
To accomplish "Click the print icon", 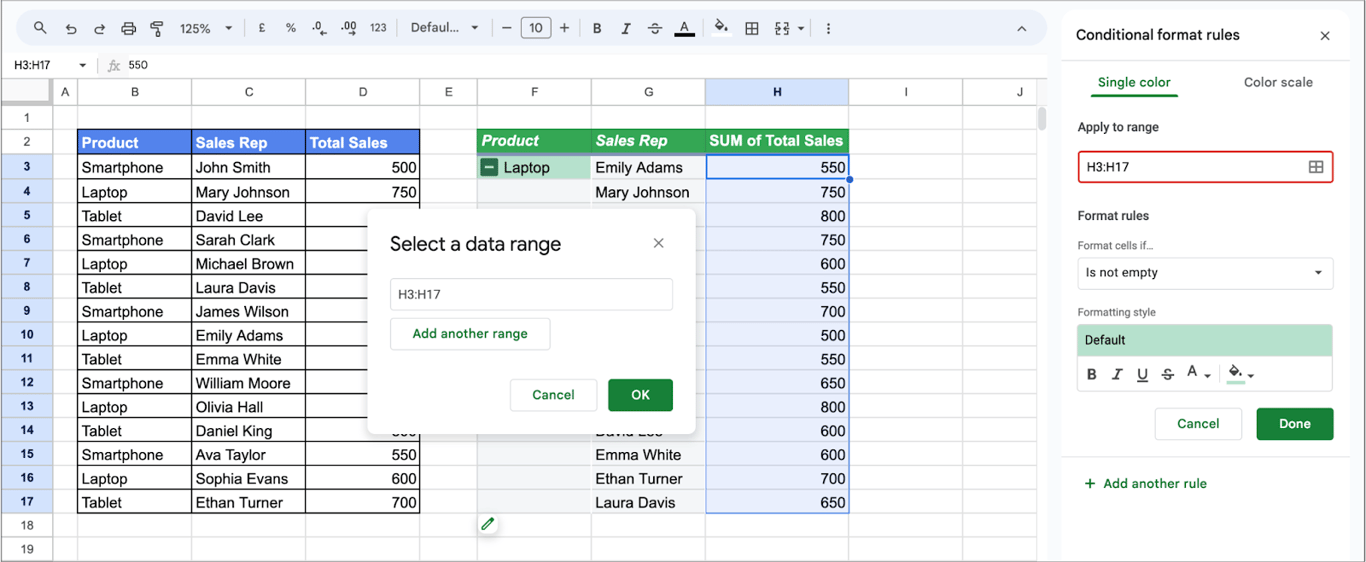I will coord(128,28).
